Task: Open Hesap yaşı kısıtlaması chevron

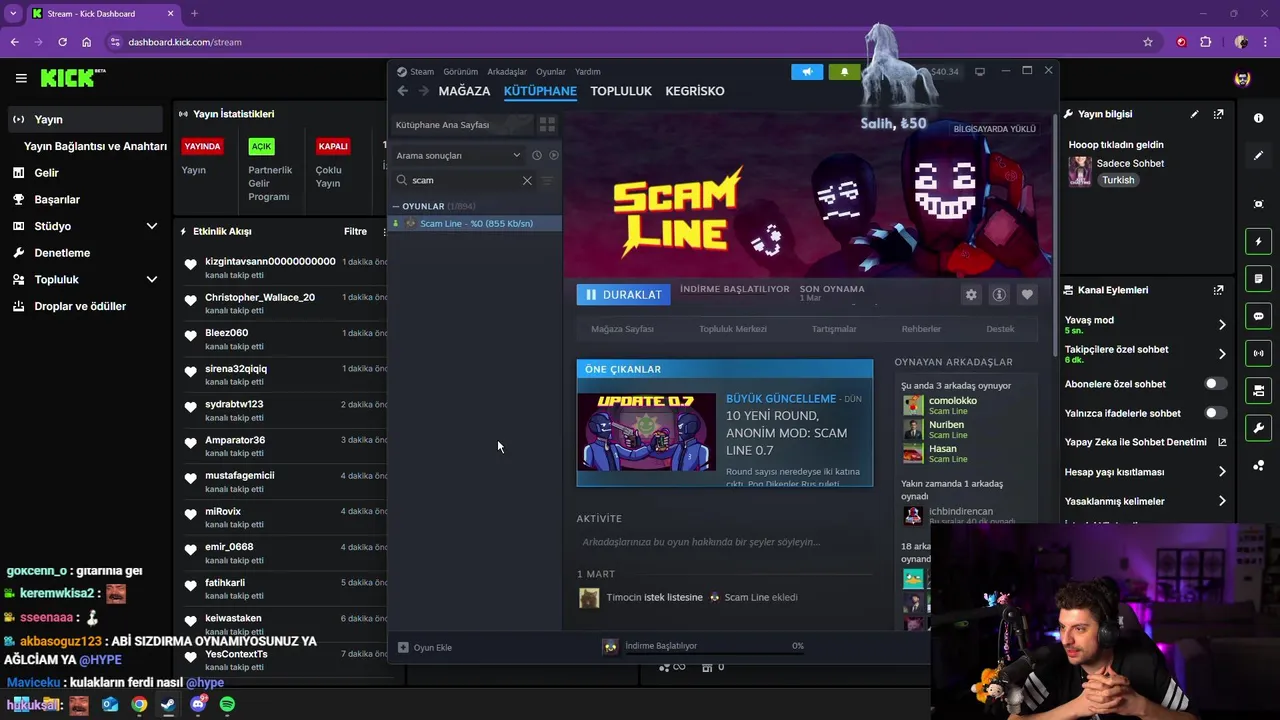Action: pyautogui.click(x=1222, y=472)
